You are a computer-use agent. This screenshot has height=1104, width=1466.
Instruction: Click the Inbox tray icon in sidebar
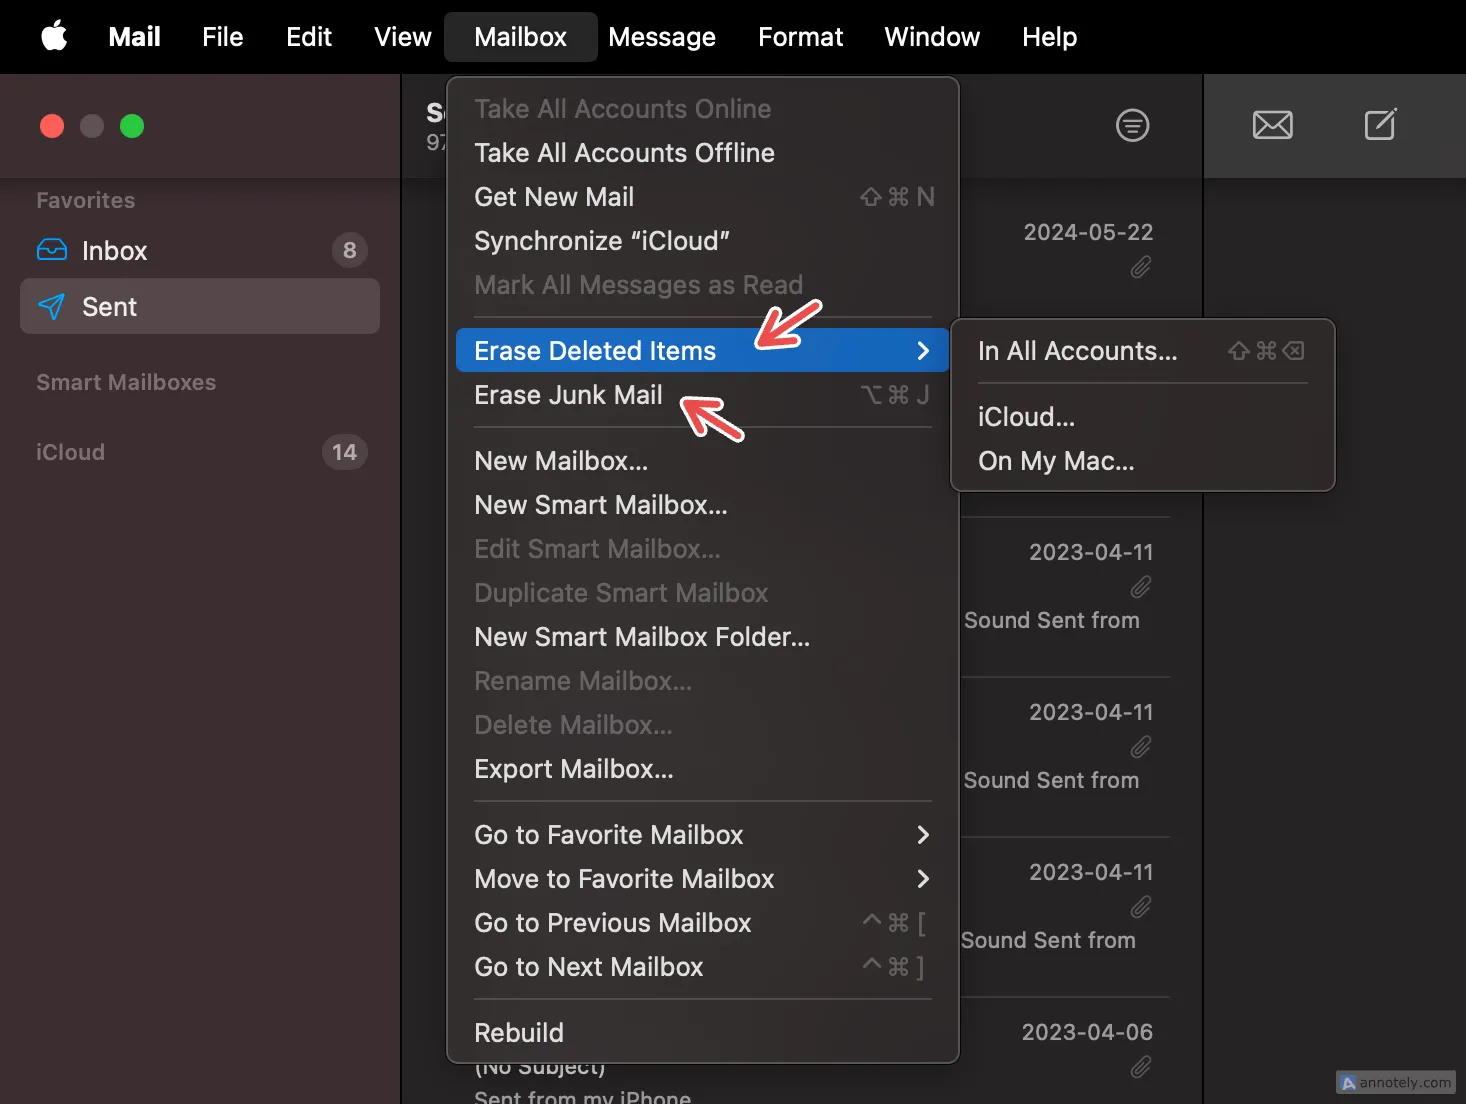point(52,250)
